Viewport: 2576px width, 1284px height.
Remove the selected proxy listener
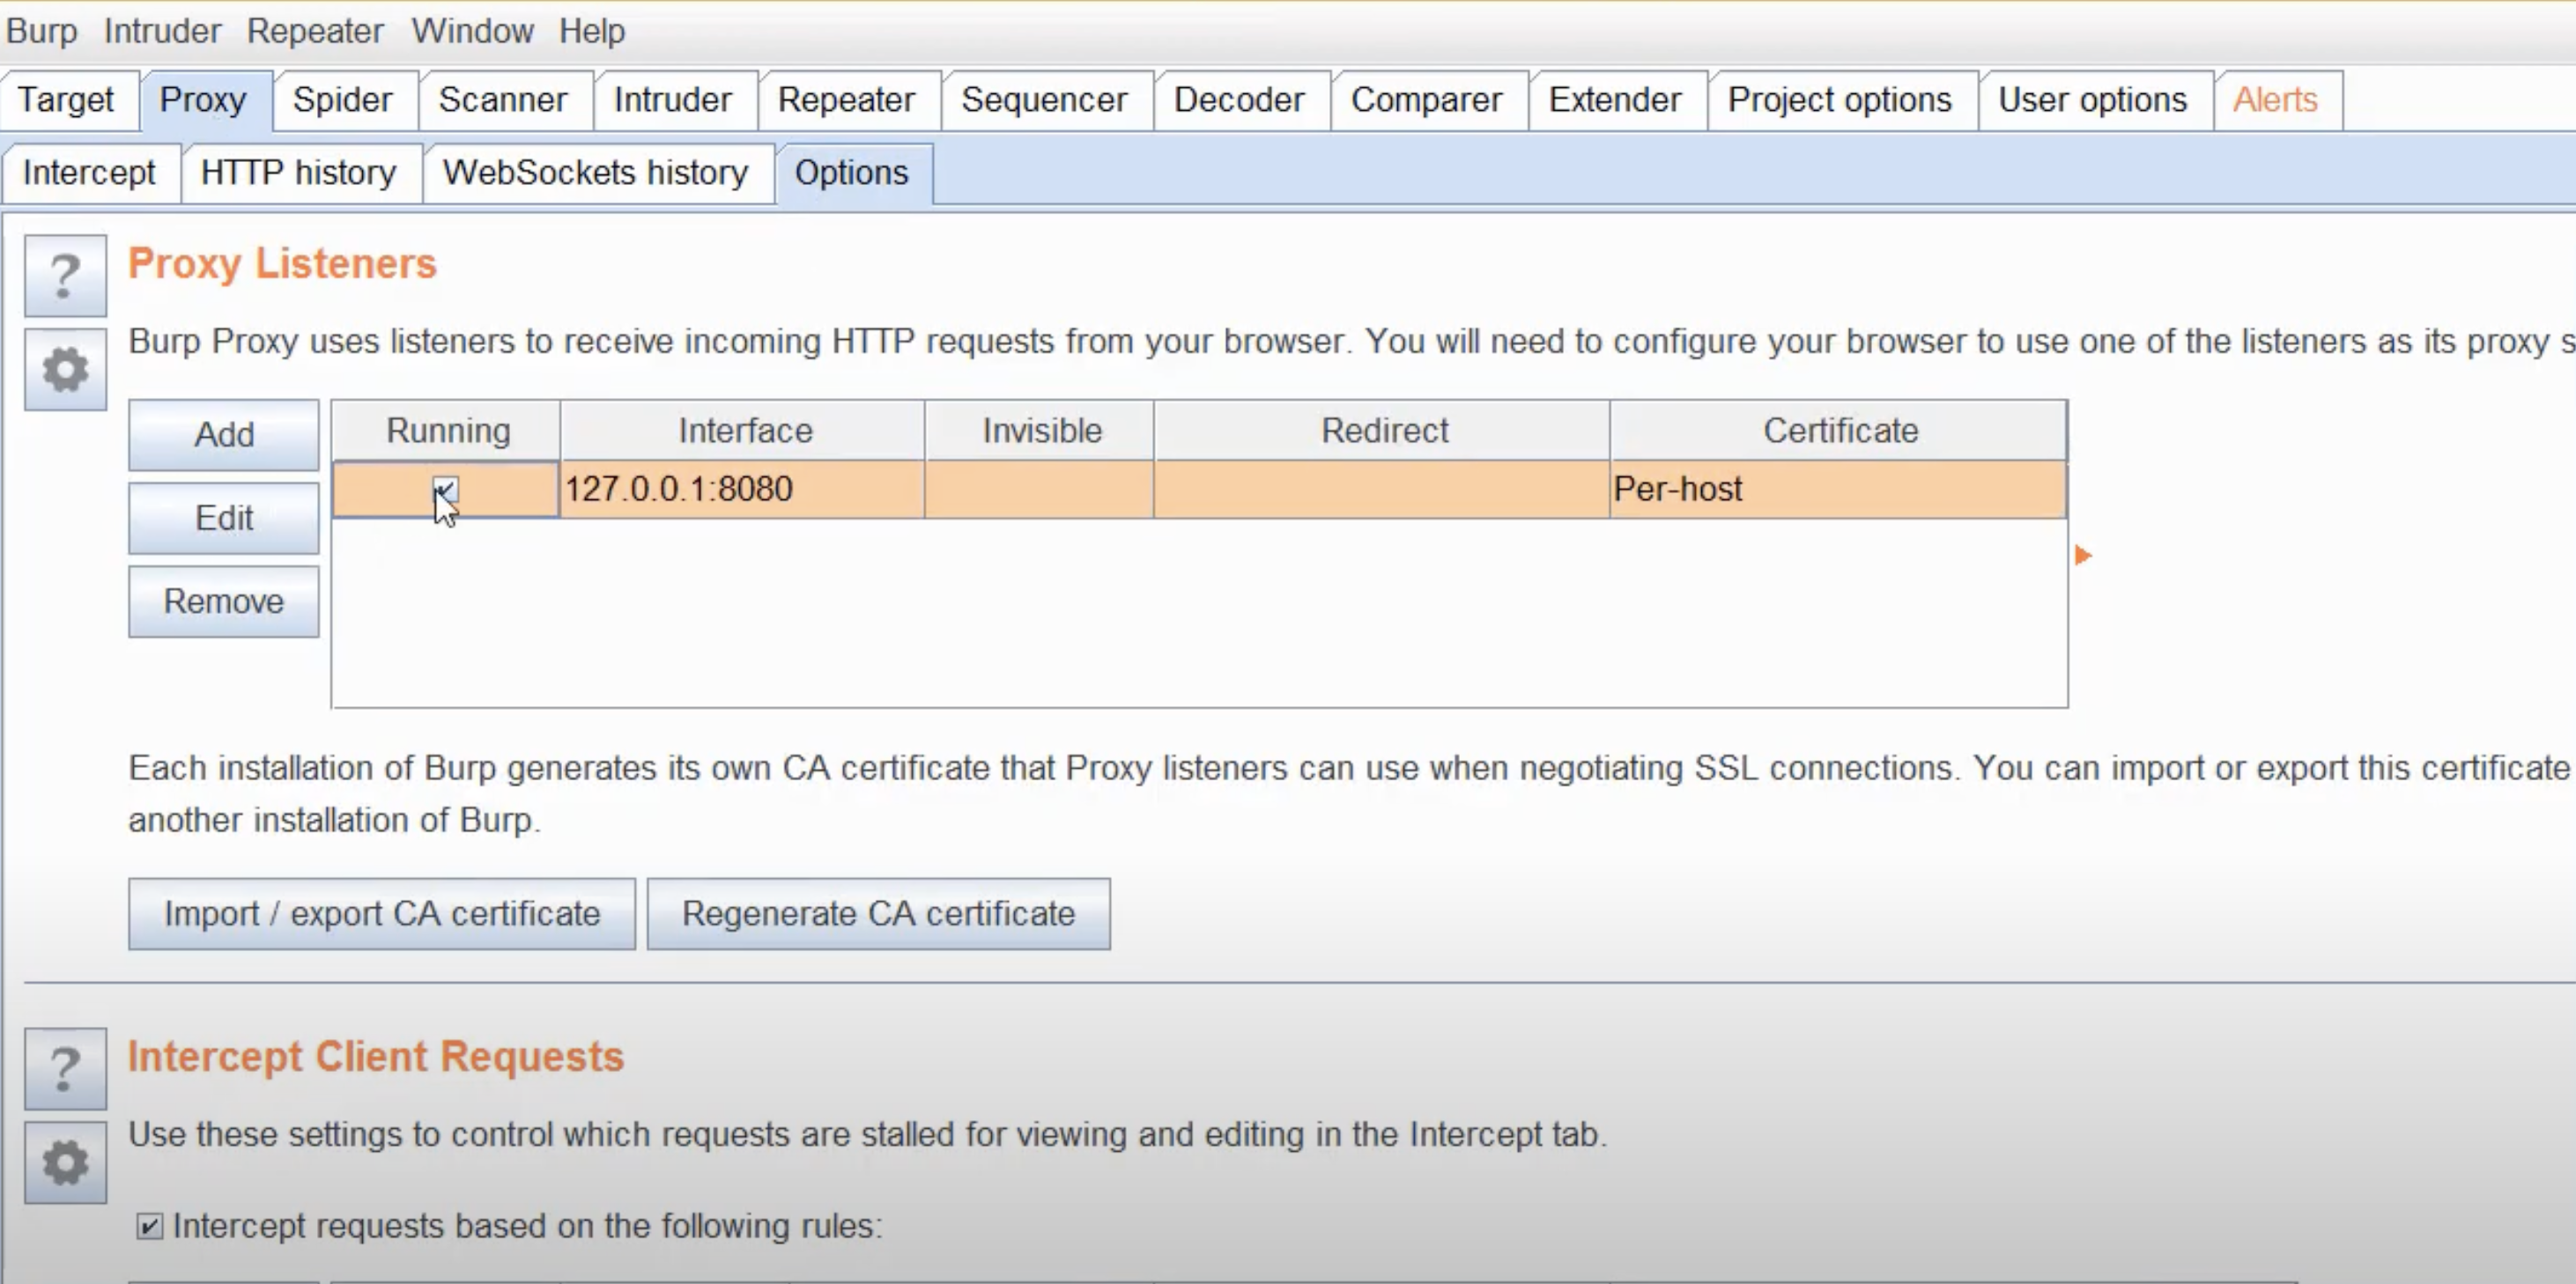(x=224, y=602)
